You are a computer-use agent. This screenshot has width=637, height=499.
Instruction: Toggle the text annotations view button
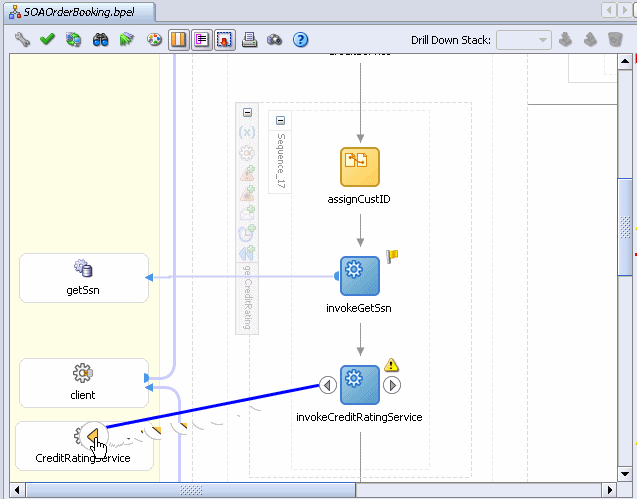tap(202, 40)
